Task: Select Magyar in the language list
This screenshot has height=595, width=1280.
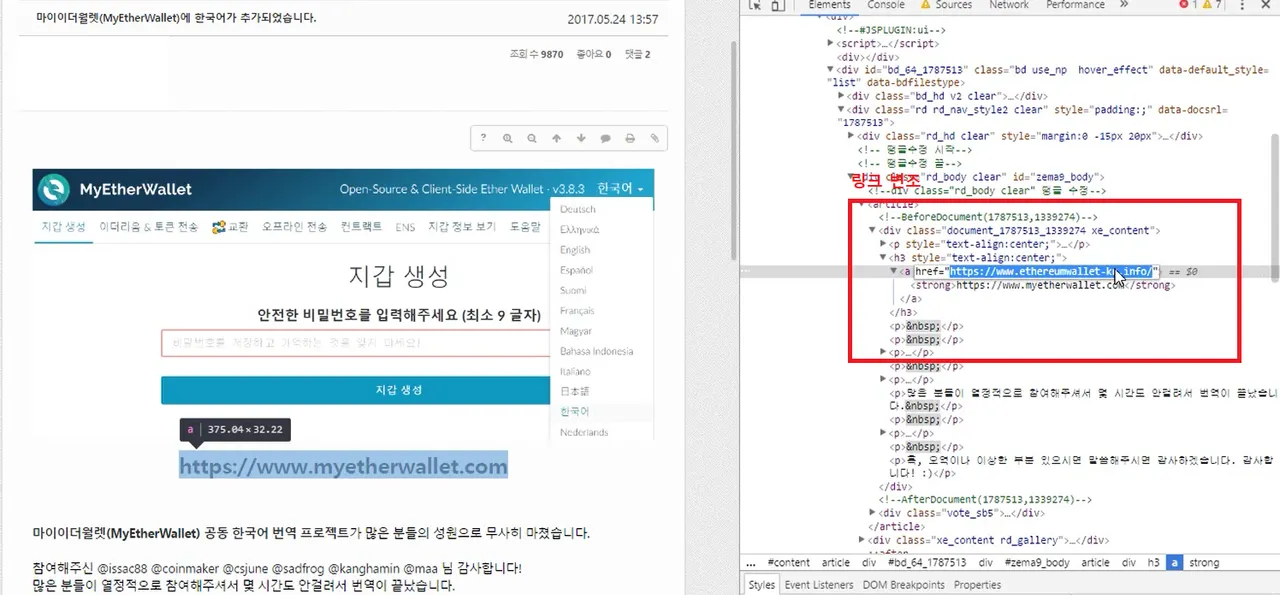Action: point(576,331)
